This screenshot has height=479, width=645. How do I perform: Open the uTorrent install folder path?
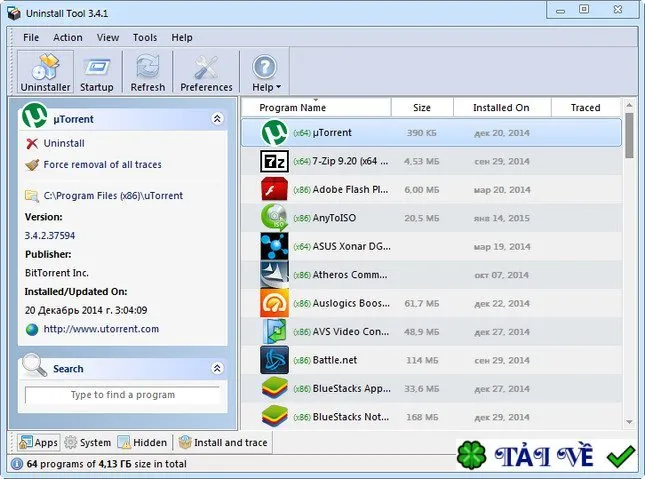coord(104,195)
